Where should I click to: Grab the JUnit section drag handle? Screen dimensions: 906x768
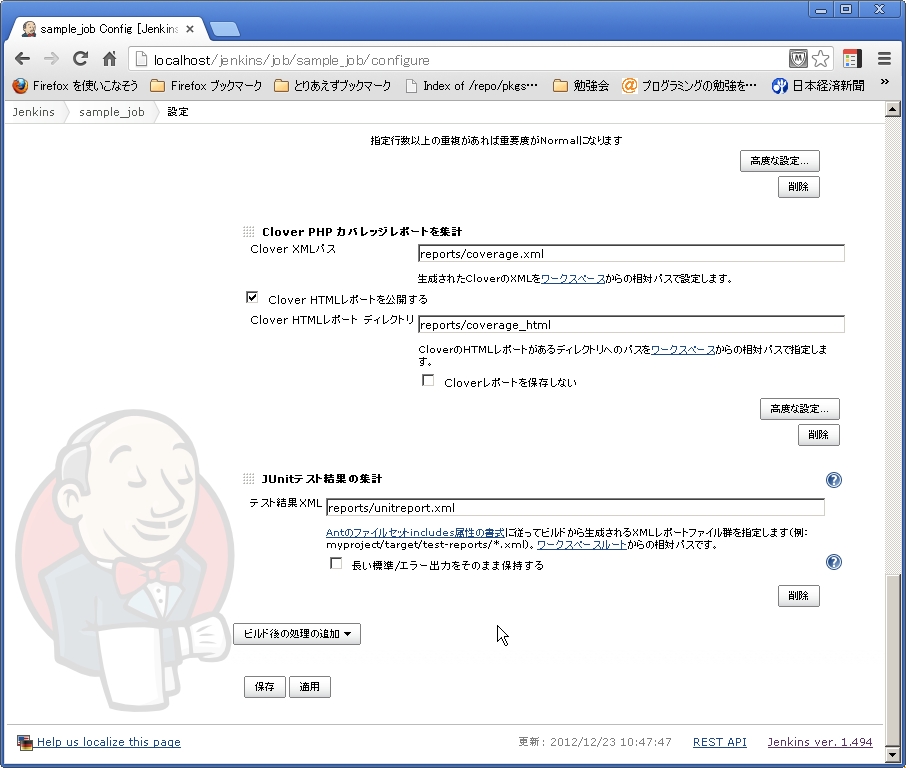pyautogui.click(x=248, y=478)
